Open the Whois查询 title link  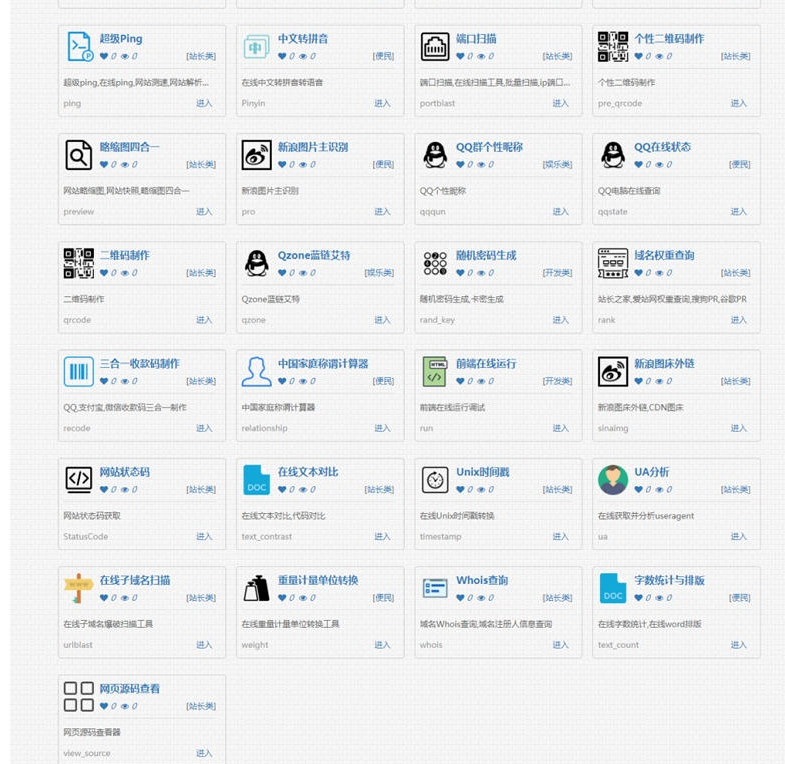point(482,580)
